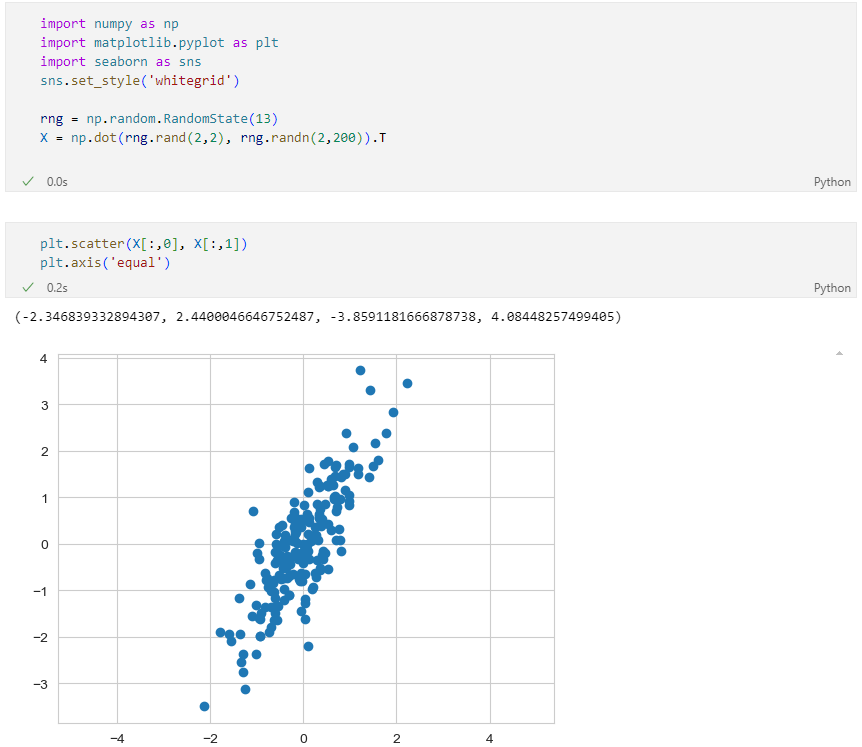Screen dimensions: 862x747
Task: Click the 0.2s execution time text
Action: point(57,288)
